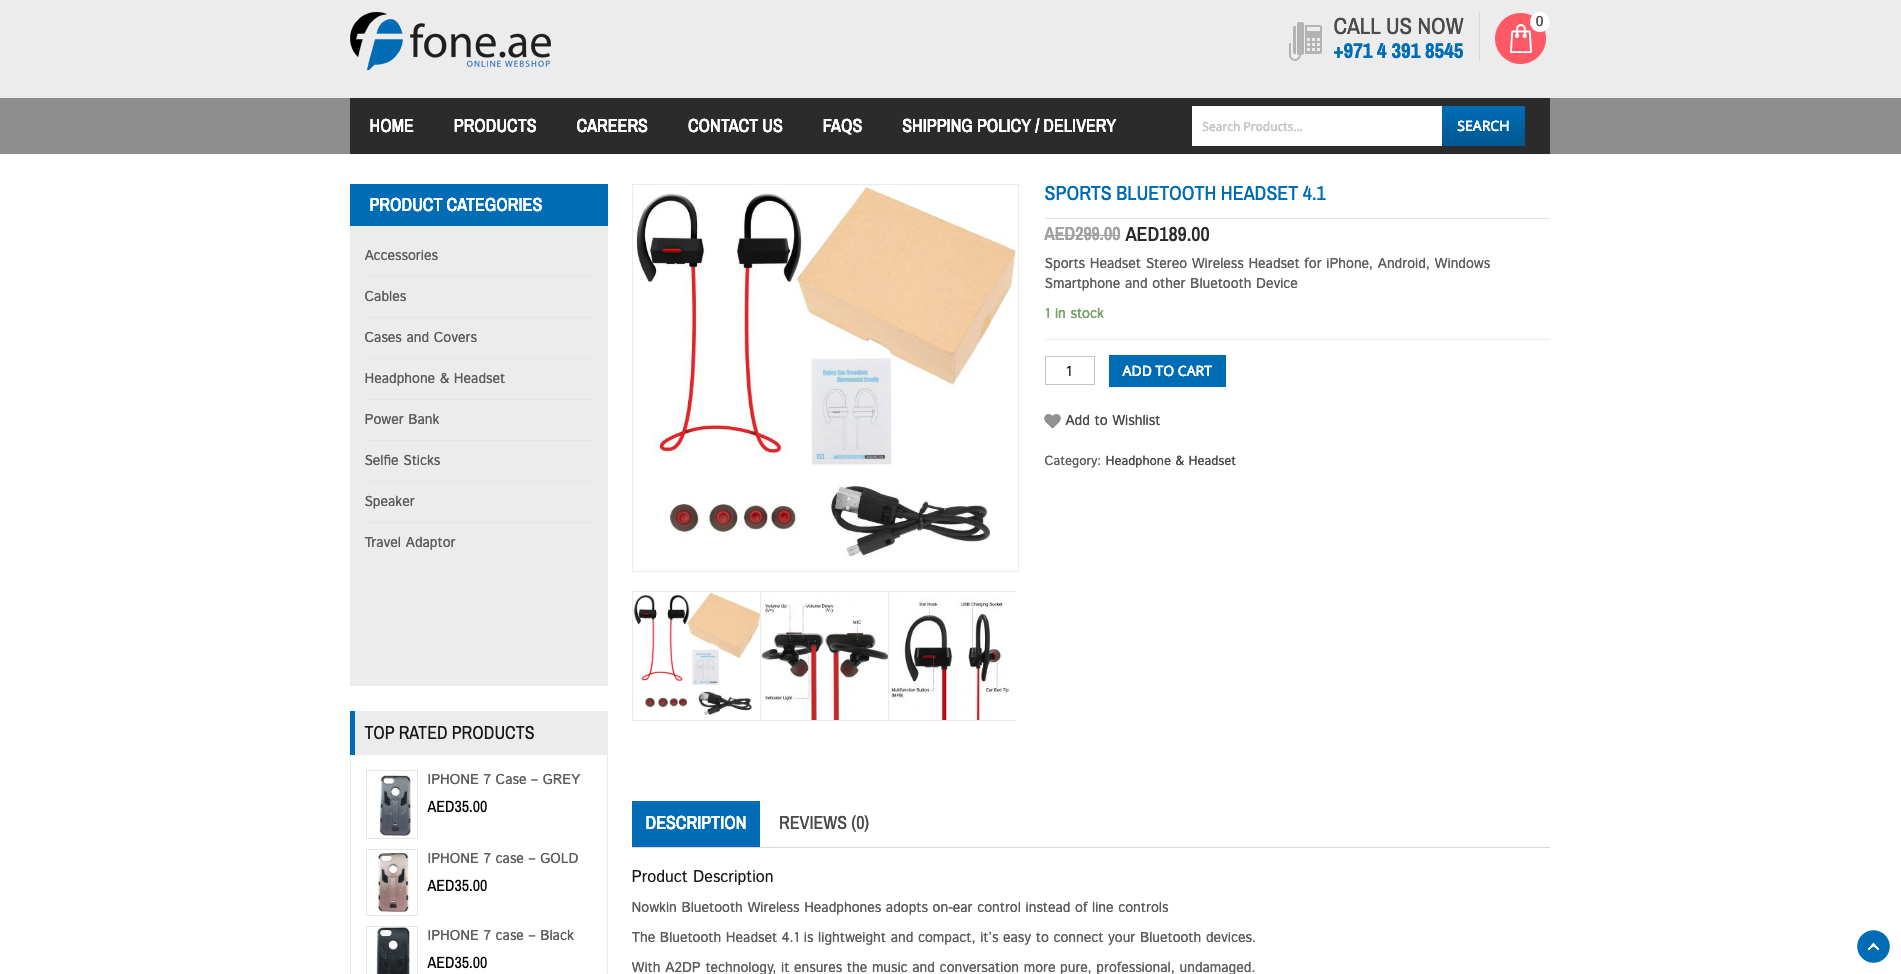1901x974 pixels.
Task: Click the quantity input box
Action: 1070,371
